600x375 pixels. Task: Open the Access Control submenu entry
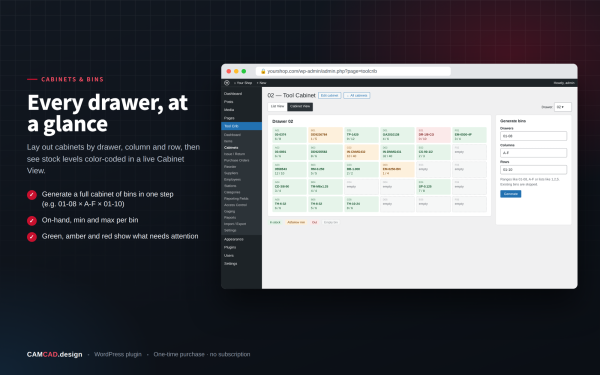[x=235, y=205]
